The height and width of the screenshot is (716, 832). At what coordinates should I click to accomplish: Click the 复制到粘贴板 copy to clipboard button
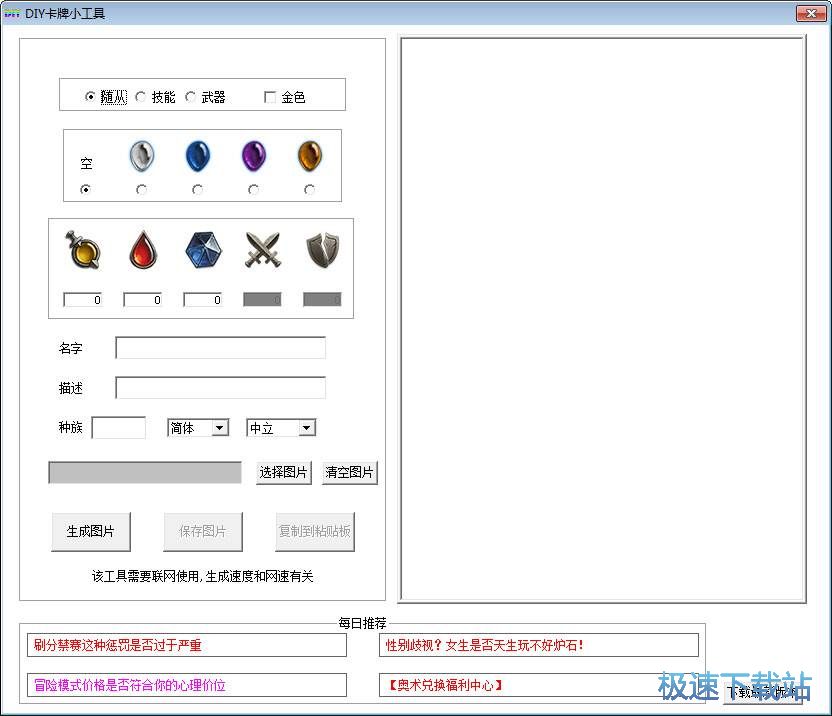(315, 532)
